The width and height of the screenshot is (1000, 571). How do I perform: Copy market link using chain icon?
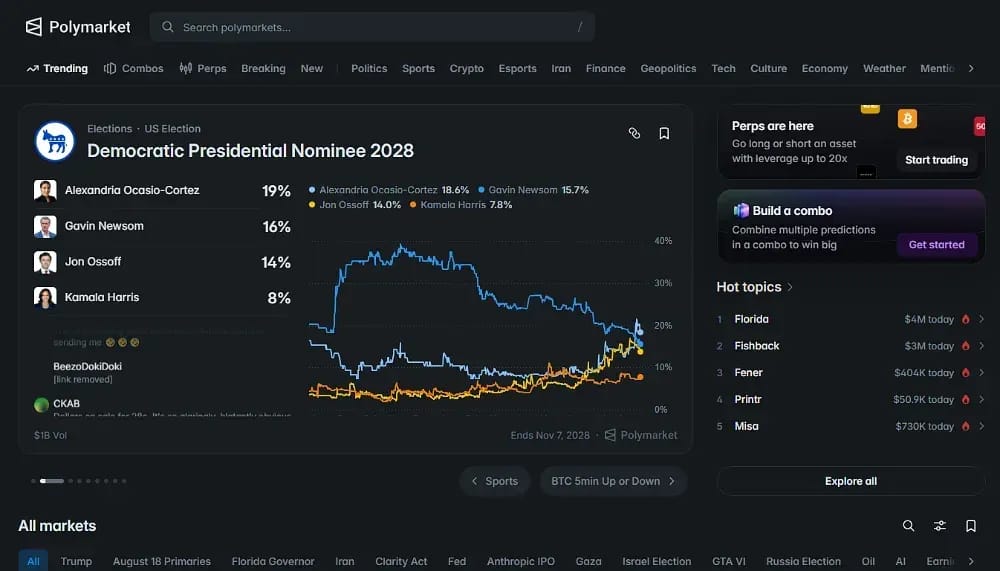click(x=634, y=133)
